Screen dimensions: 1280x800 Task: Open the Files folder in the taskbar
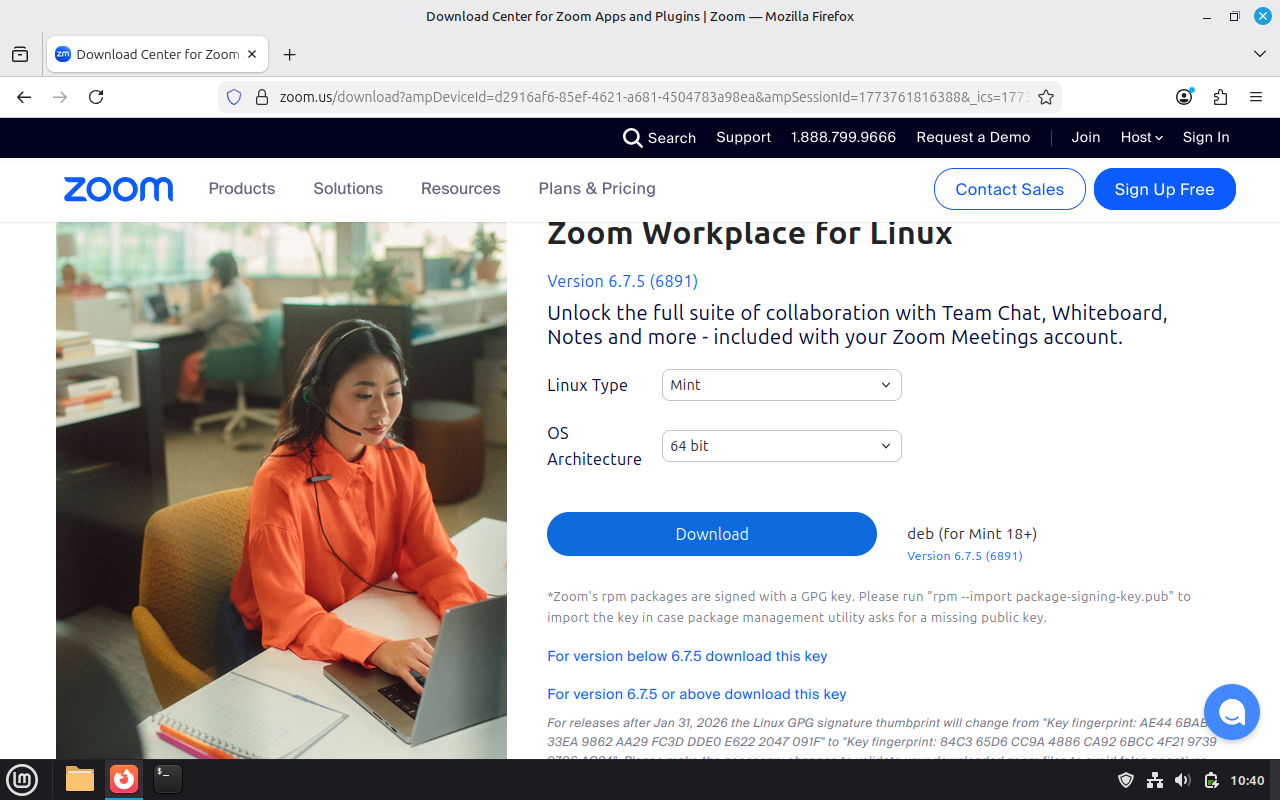(x=80, y=780)
